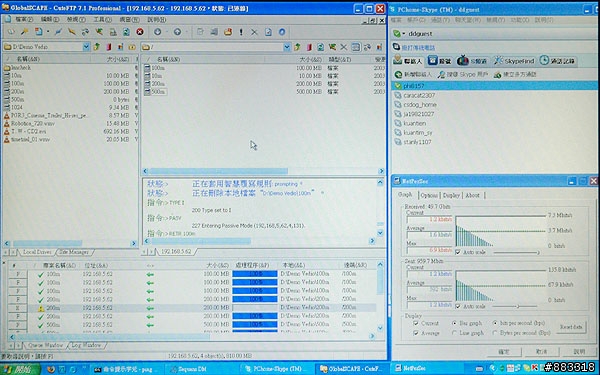
Task: Click the Windows Start button
Action: tap(20, 369)
